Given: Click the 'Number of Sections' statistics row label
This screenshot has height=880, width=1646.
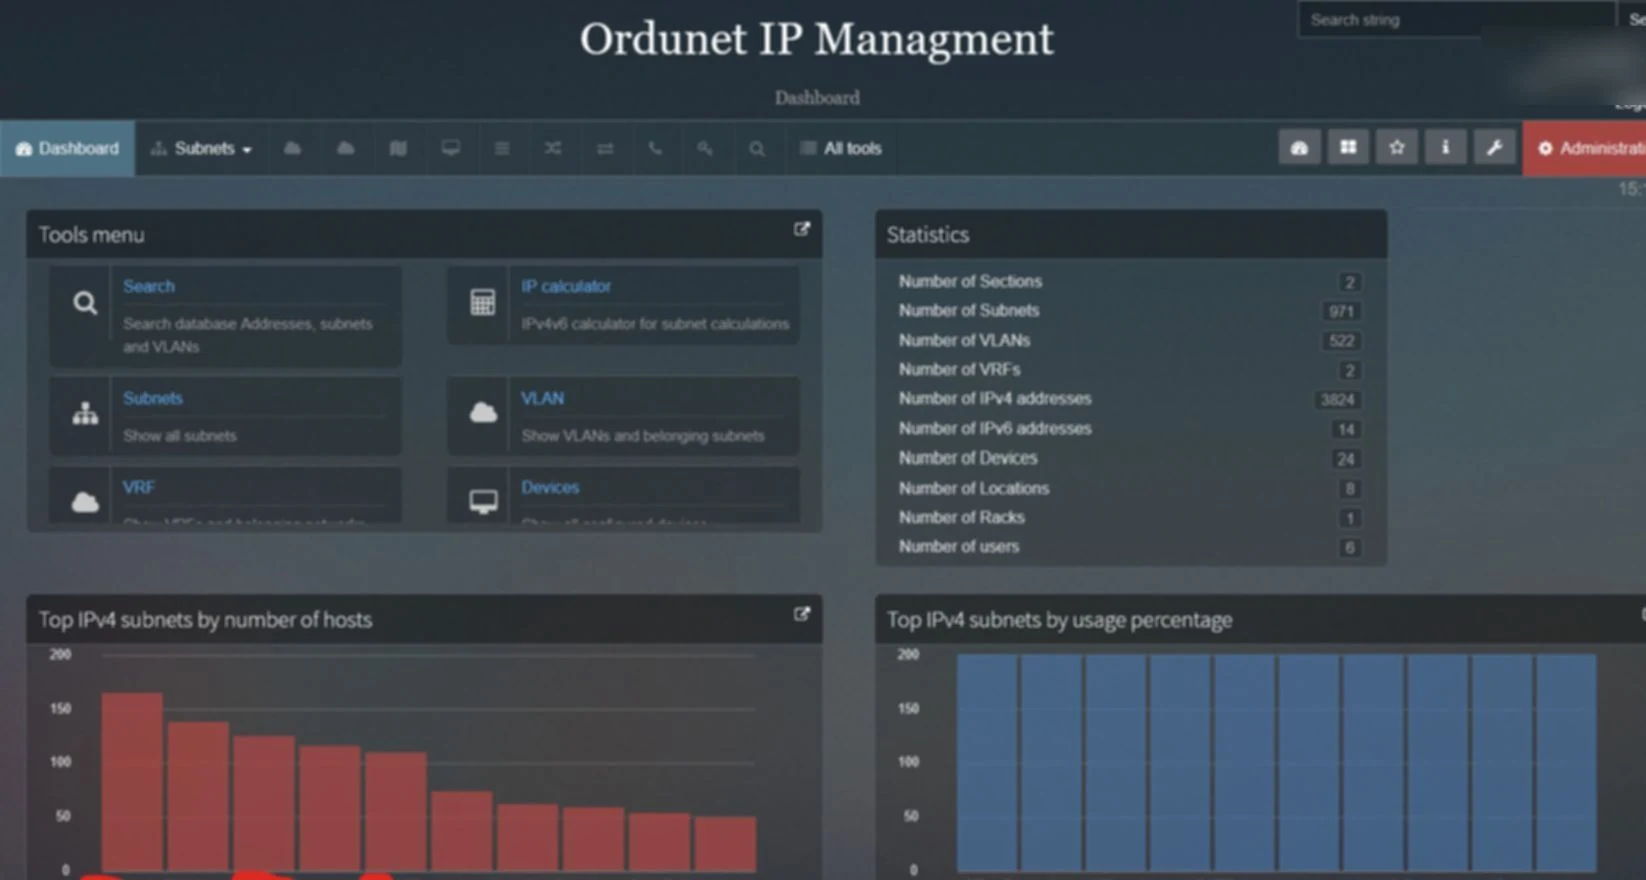Looking at the screenshot, I should tap(970, 282).
